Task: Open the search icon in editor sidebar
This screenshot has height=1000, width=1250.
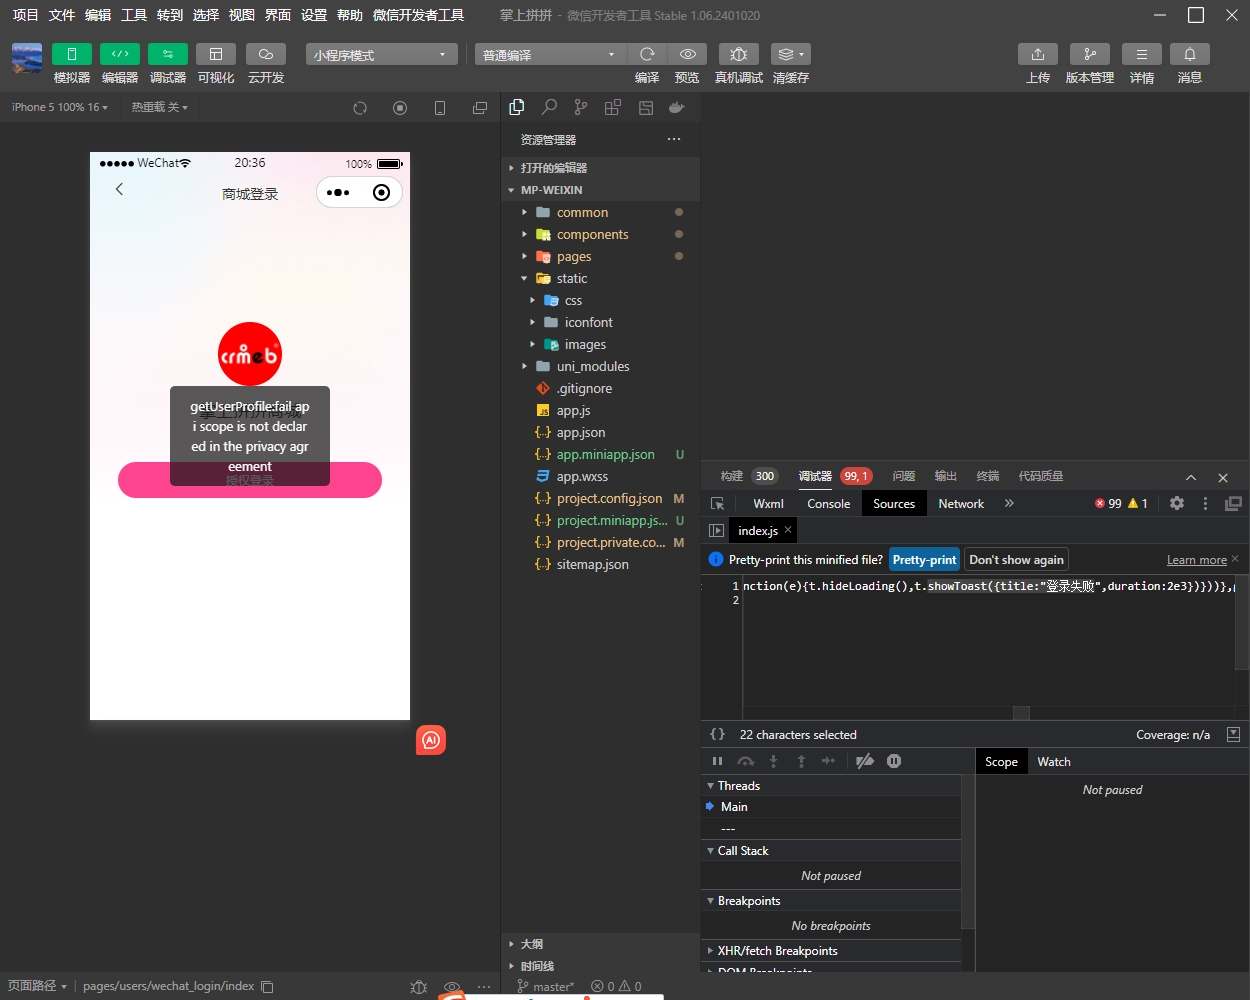Action: tap(549, 107)
